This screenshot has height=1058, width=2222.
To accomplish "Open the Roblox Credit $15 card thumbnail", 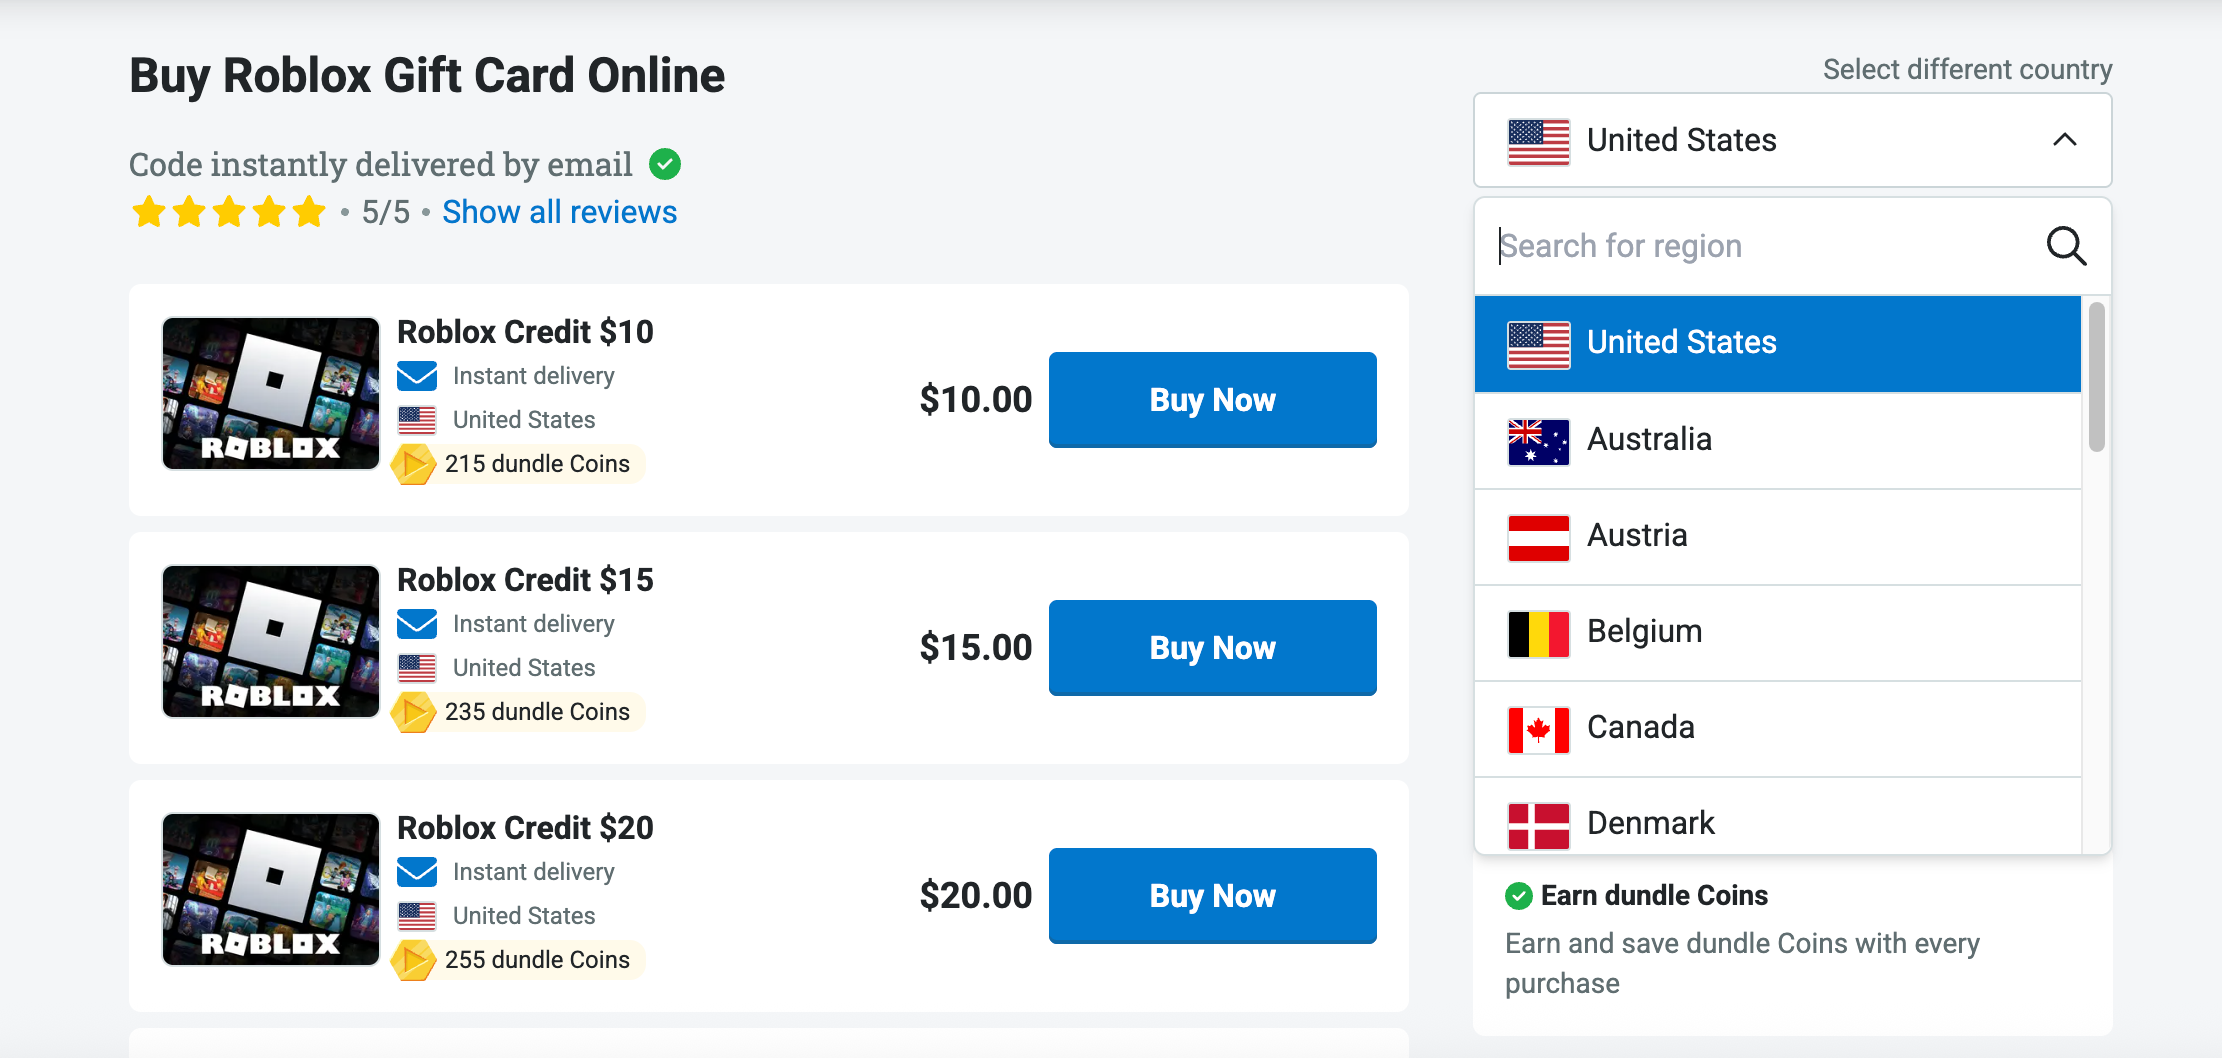I will pos(271,641).
